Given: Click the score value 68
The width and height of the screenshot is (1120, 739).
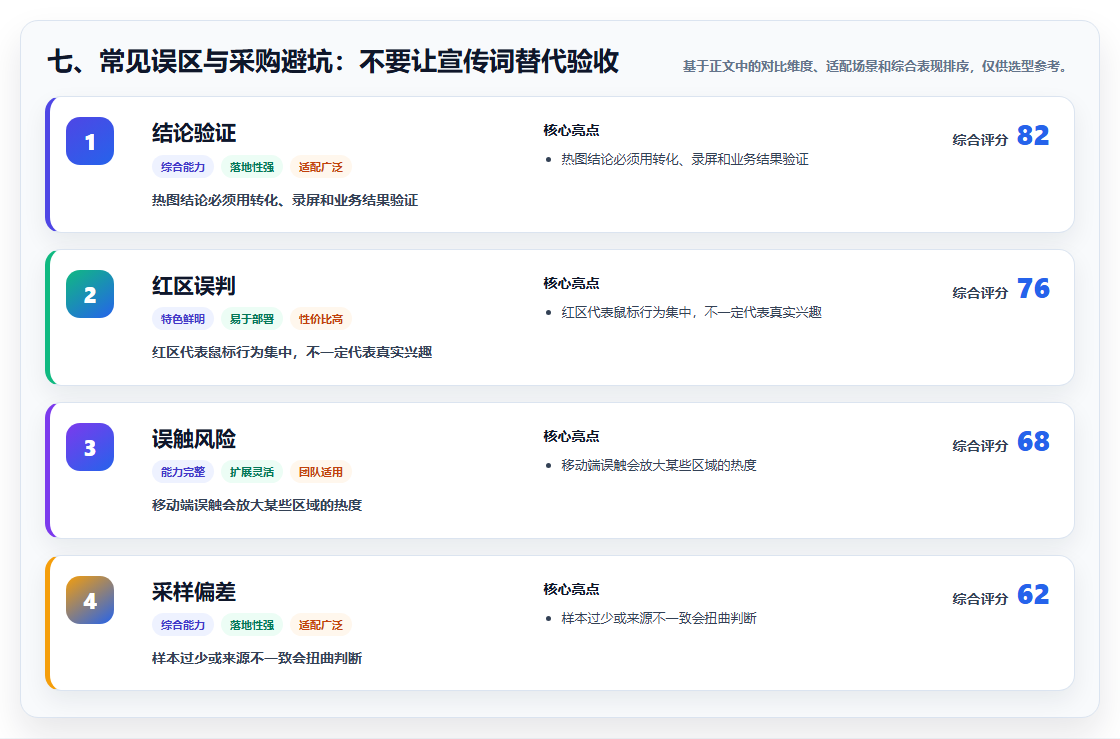Looking at the screenshot, I should click(1033, 441).
